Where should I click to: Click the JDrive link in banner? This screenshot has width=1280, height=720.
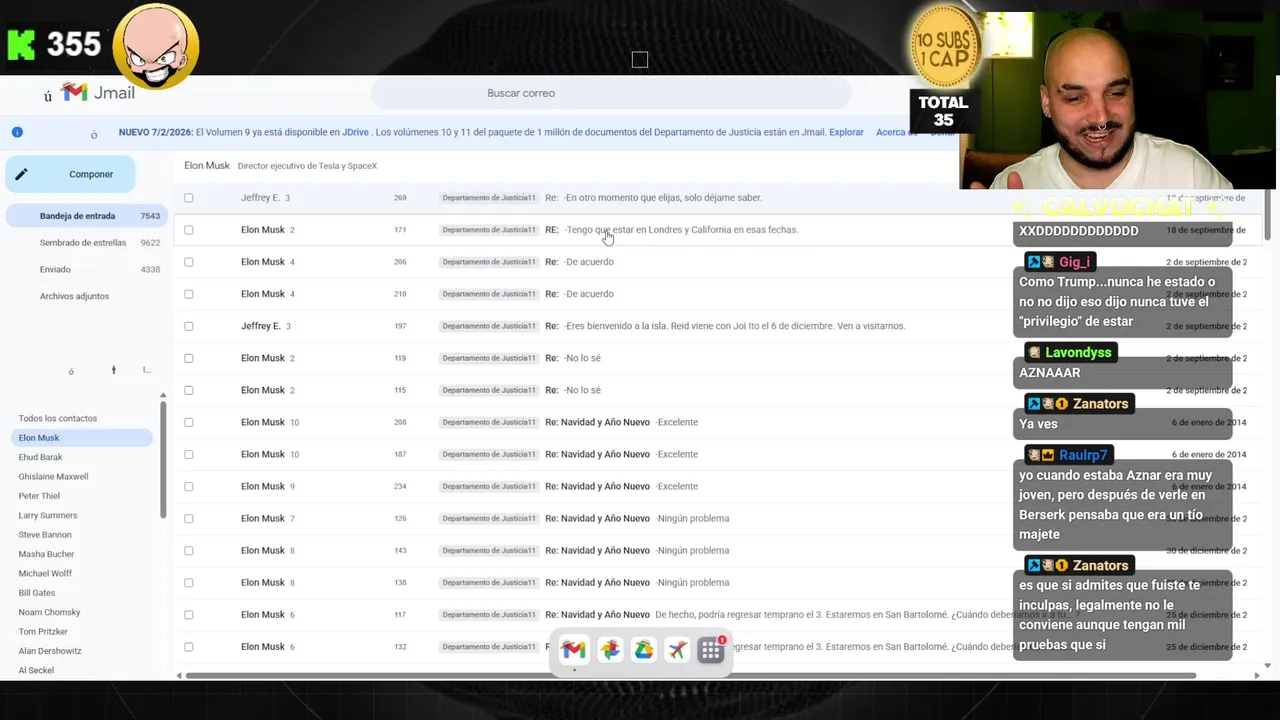coord(355,132)
